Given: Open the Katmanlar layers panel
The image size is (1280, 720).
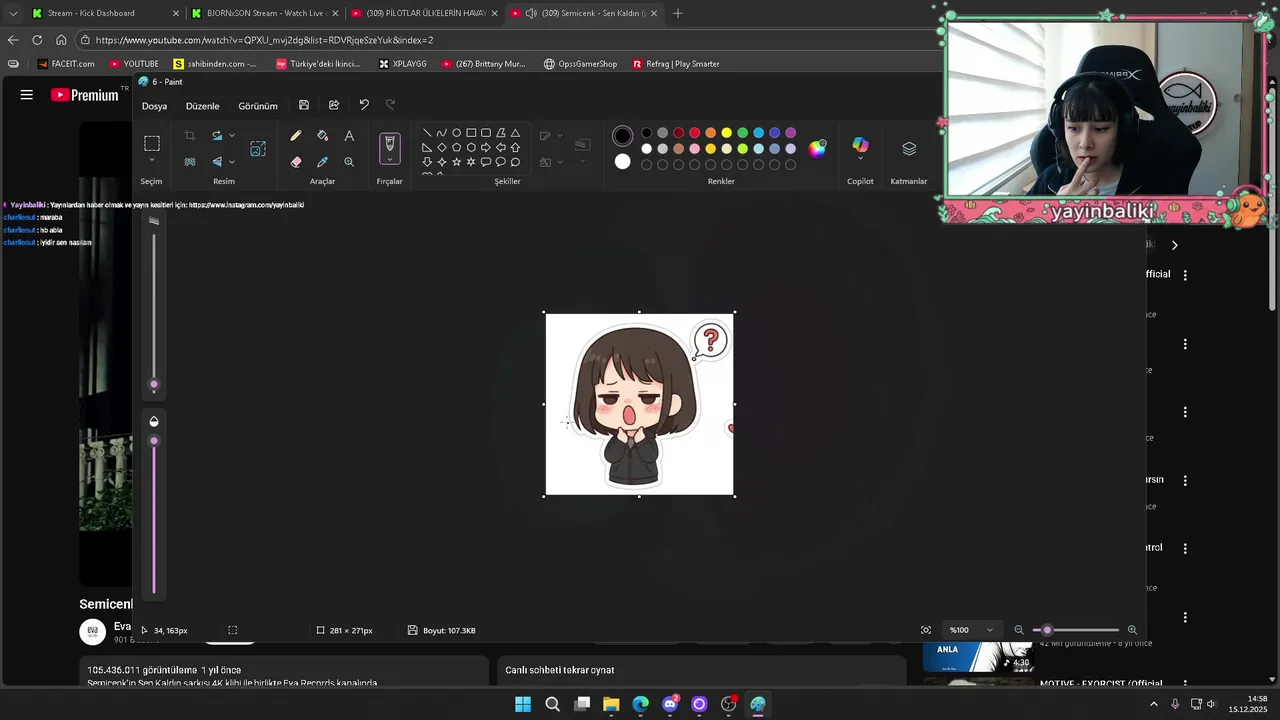Looking at the screenshot, I should [909, 148].
